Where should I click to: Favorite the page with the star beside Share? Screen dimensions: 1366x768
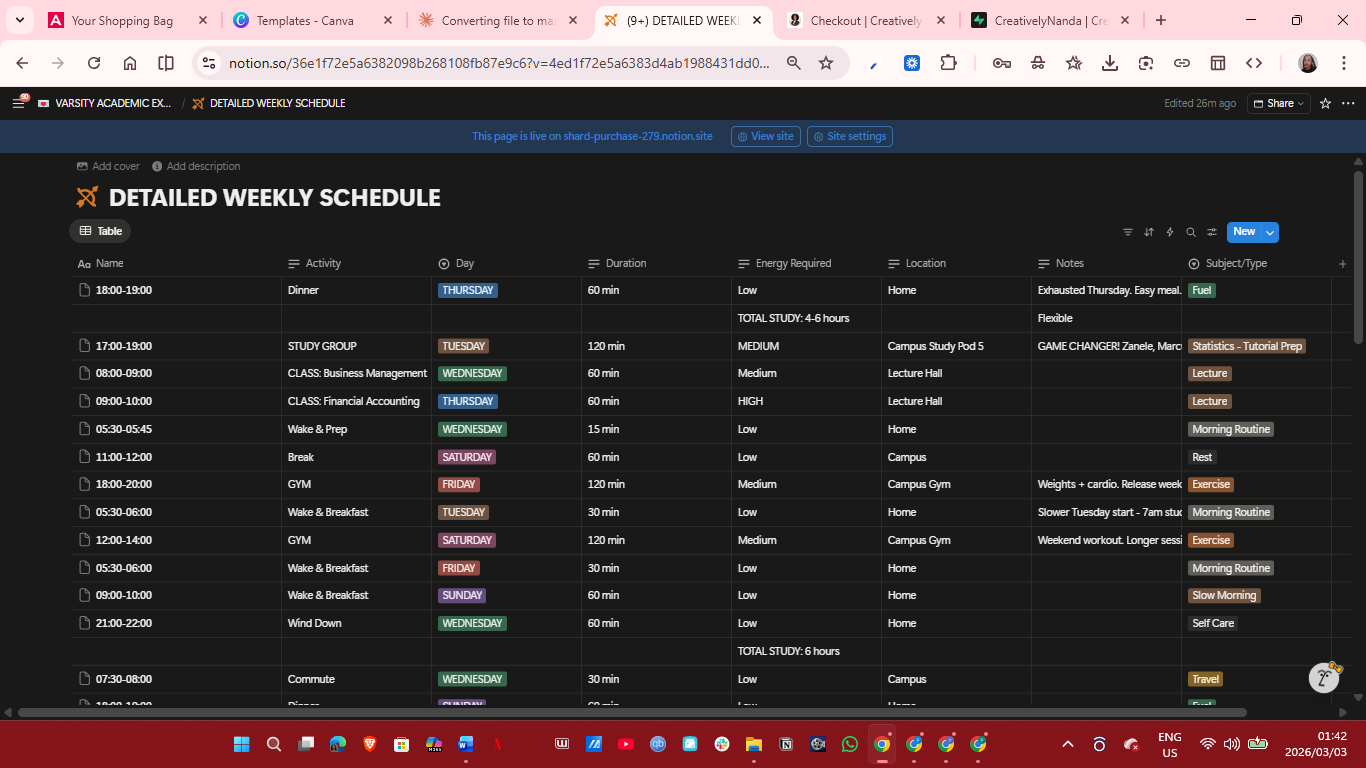click(1324, 103)
